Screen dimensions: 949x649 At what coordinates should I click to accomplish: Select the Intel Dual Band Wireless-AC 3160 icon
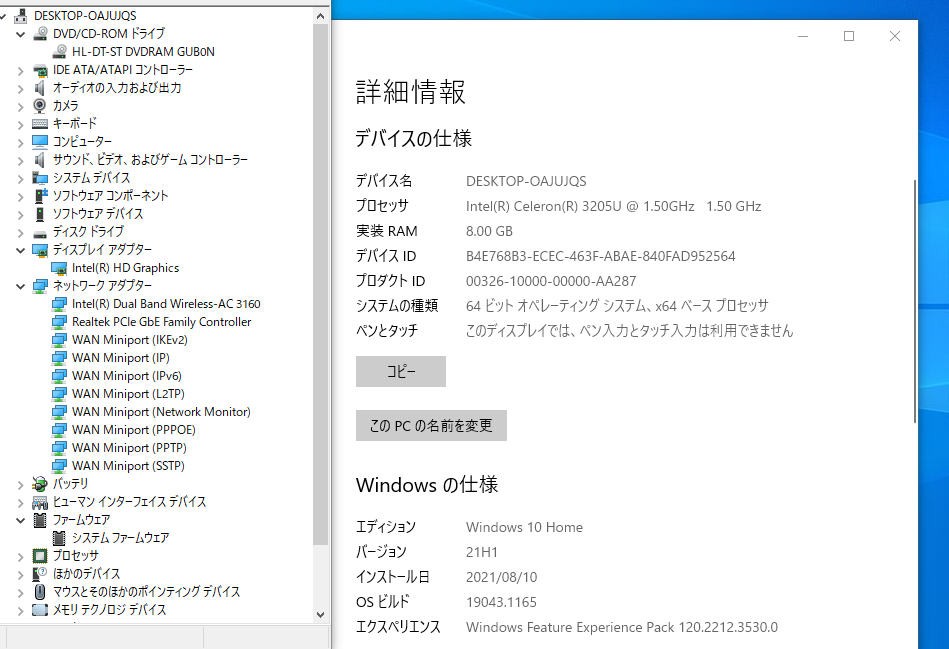click(x=59, y=304)
